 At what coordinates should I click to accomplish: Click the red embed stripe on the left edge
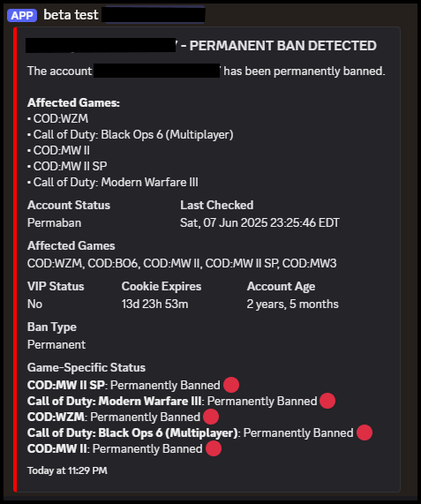[15, 259]
